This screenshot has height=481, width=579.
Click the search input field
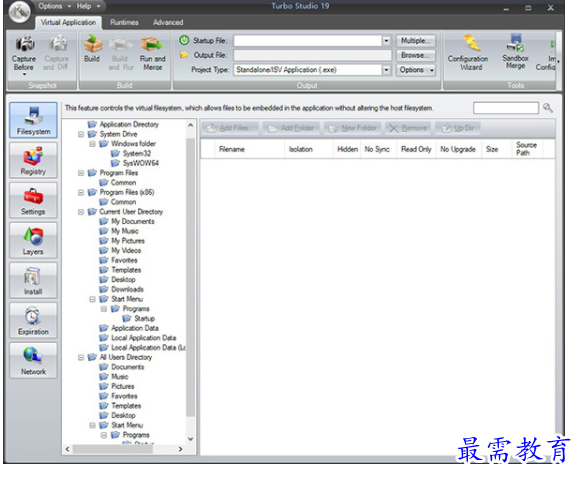pyautogui.click(x=506, y=108)
